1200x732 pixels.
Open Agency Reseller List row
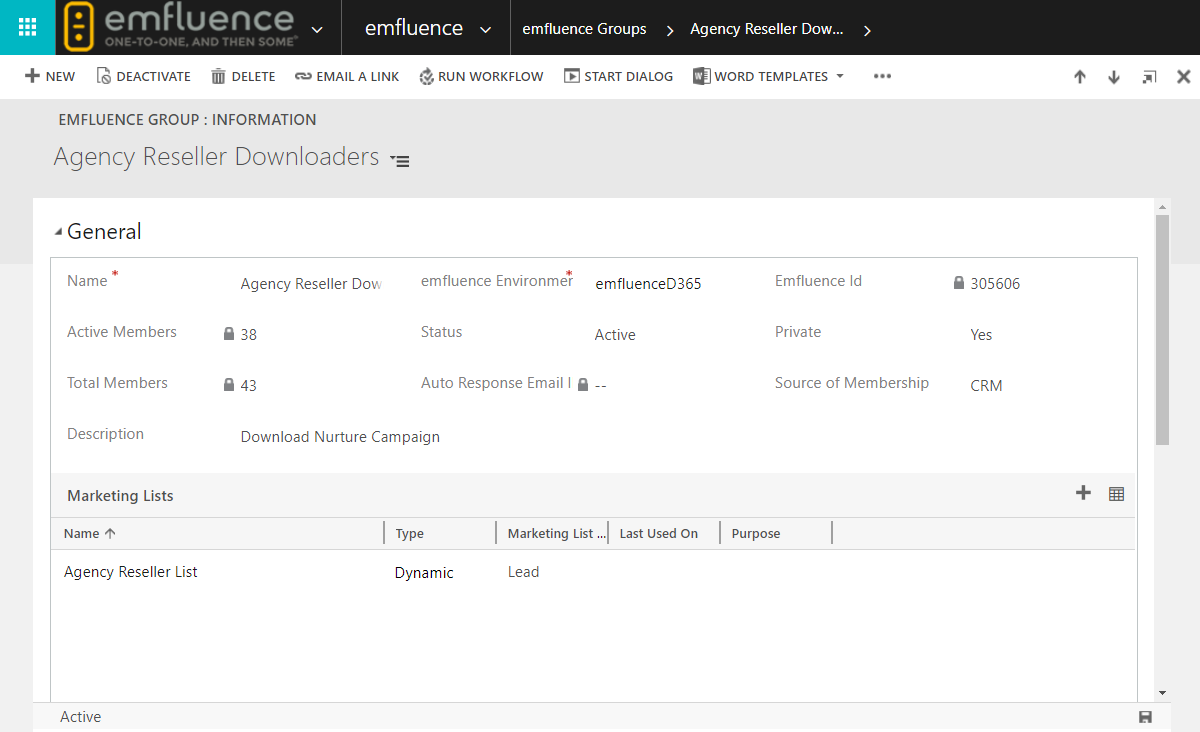click(x=131, y=572)
